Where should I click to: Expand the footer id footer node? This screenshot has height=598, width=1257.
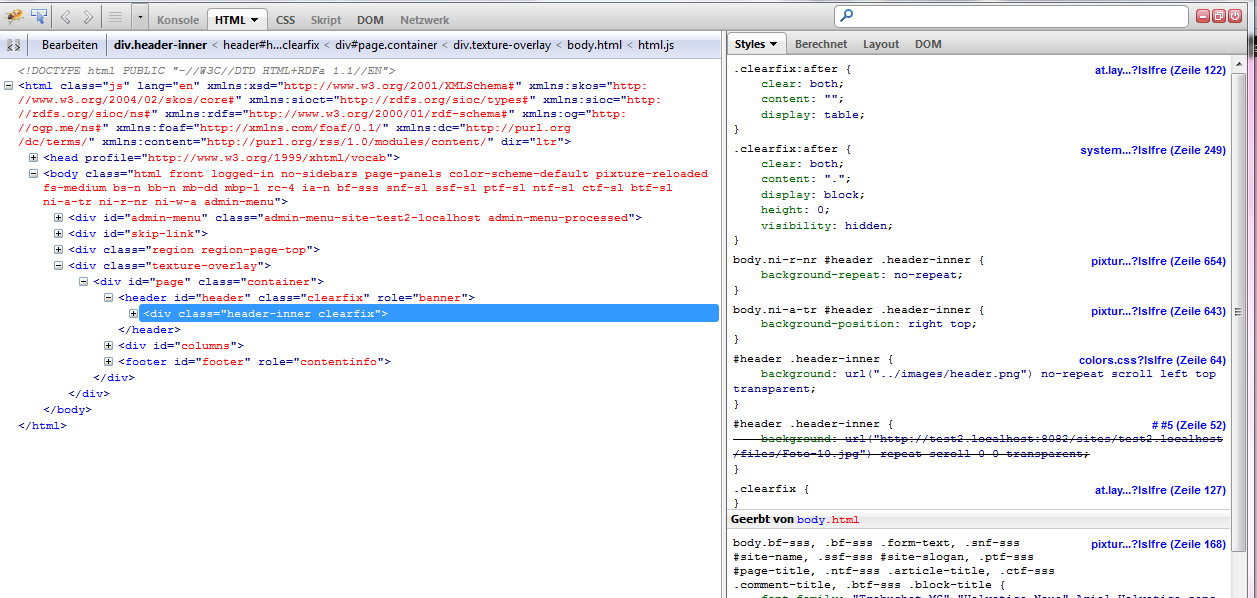click(x=109, y=362)
